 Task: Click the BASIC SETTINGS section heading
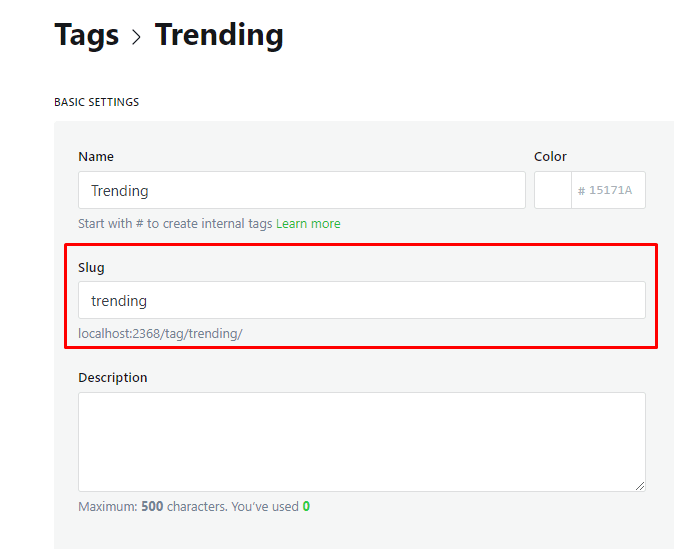(97, 102)
